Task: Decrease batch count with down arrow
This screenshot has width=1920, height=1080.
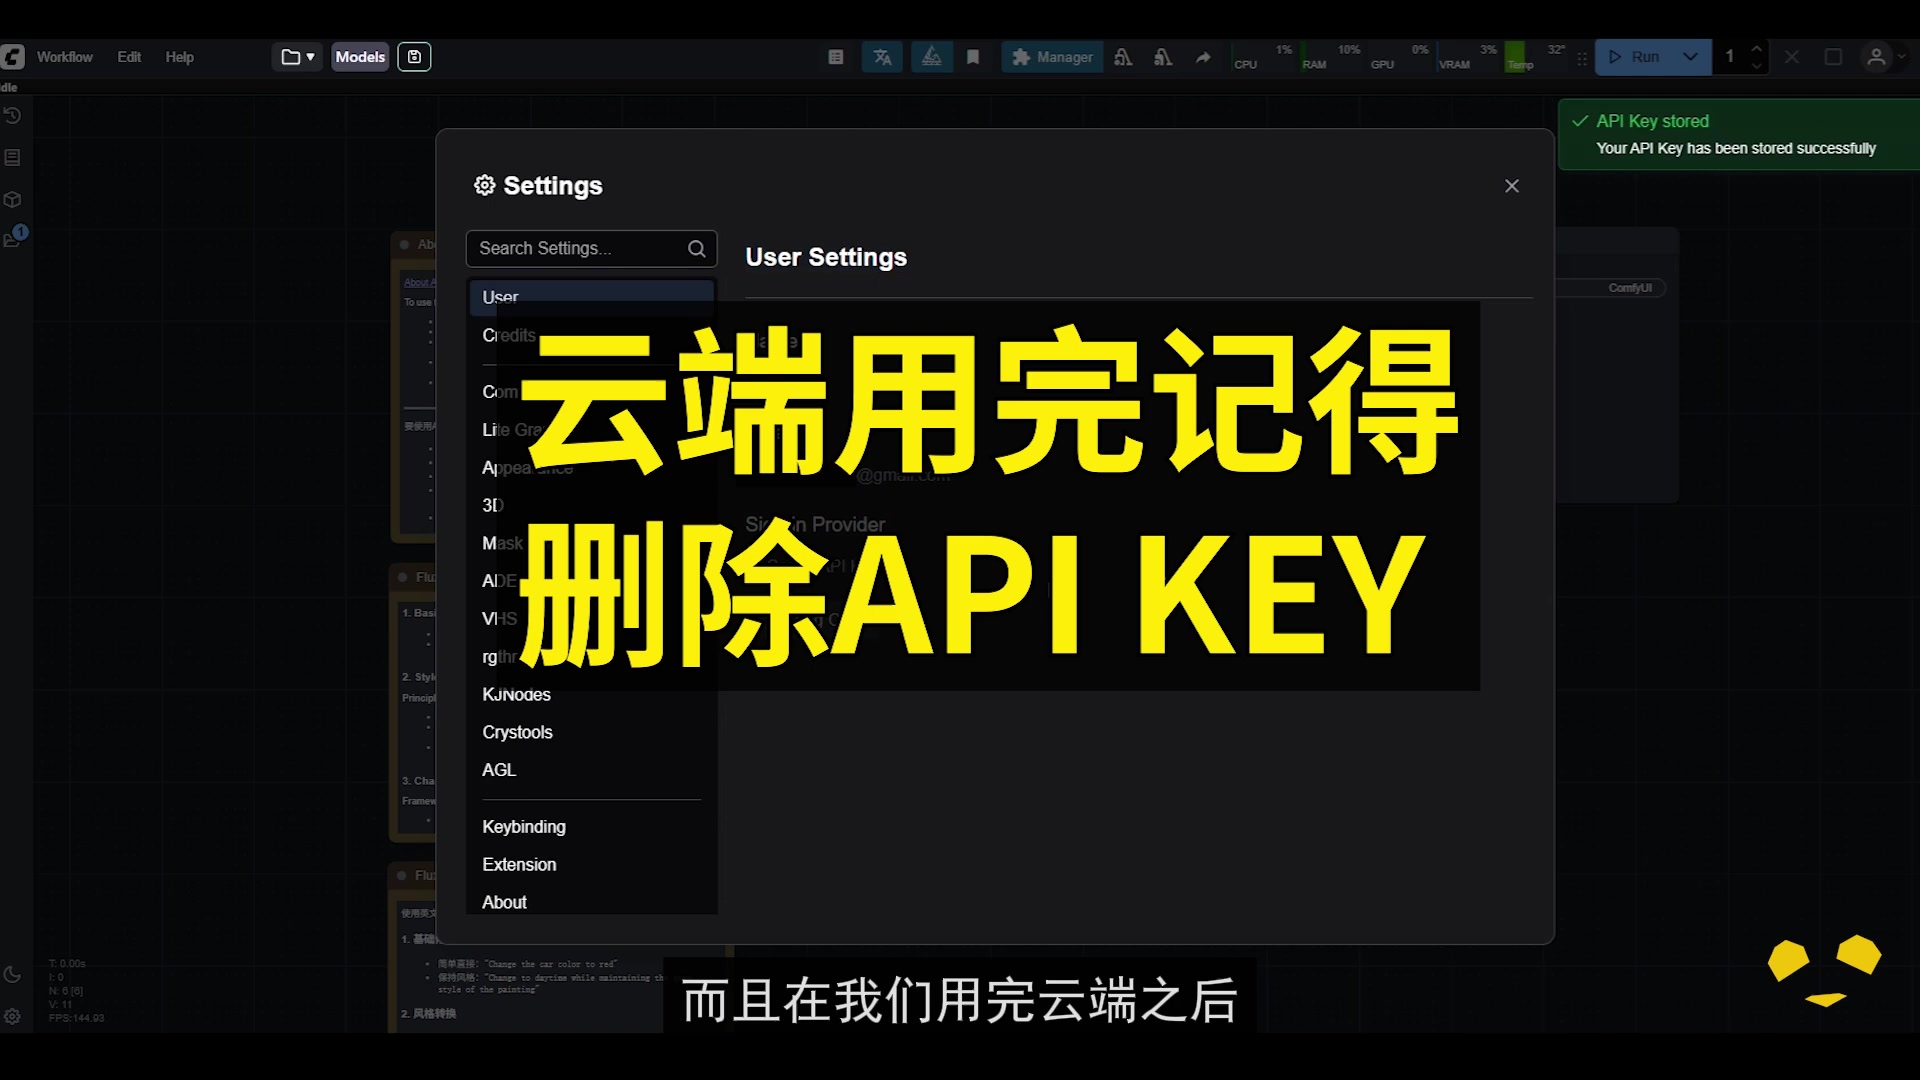Action: point(1756,66)
